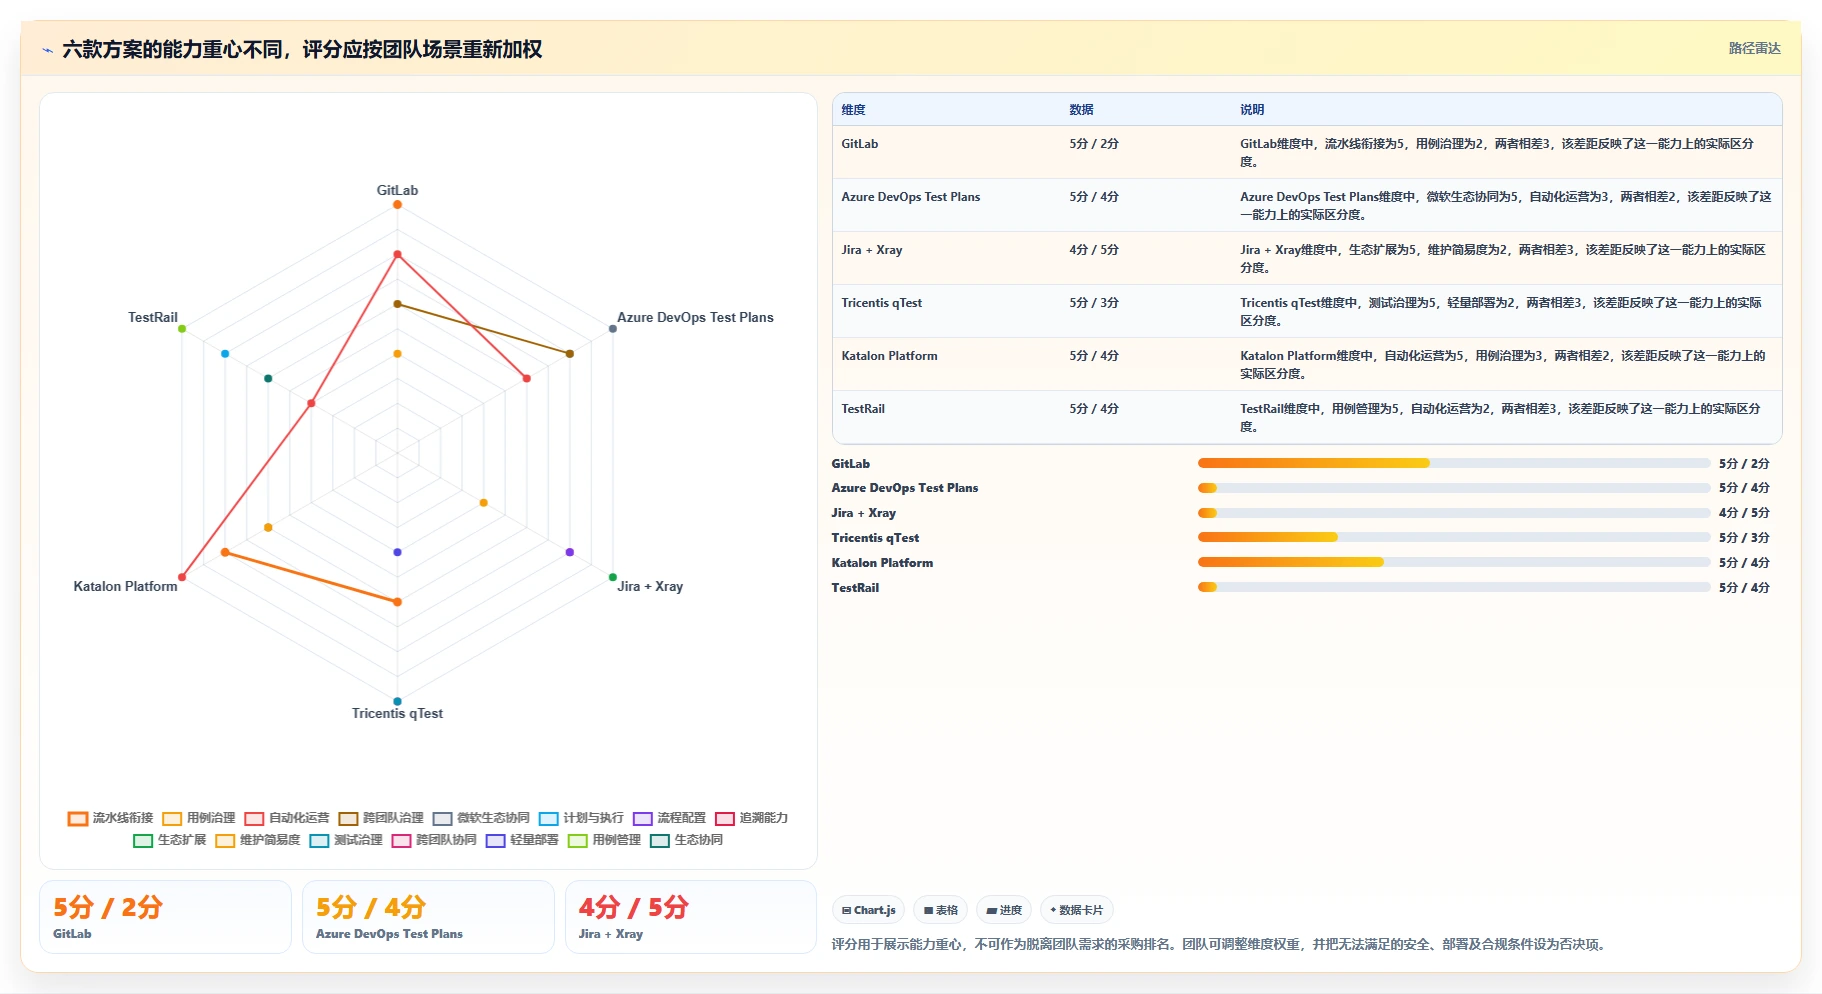
Task: Toggle the 用例治理 legend series
Action: pyautogui.click(x=199, y=818)
